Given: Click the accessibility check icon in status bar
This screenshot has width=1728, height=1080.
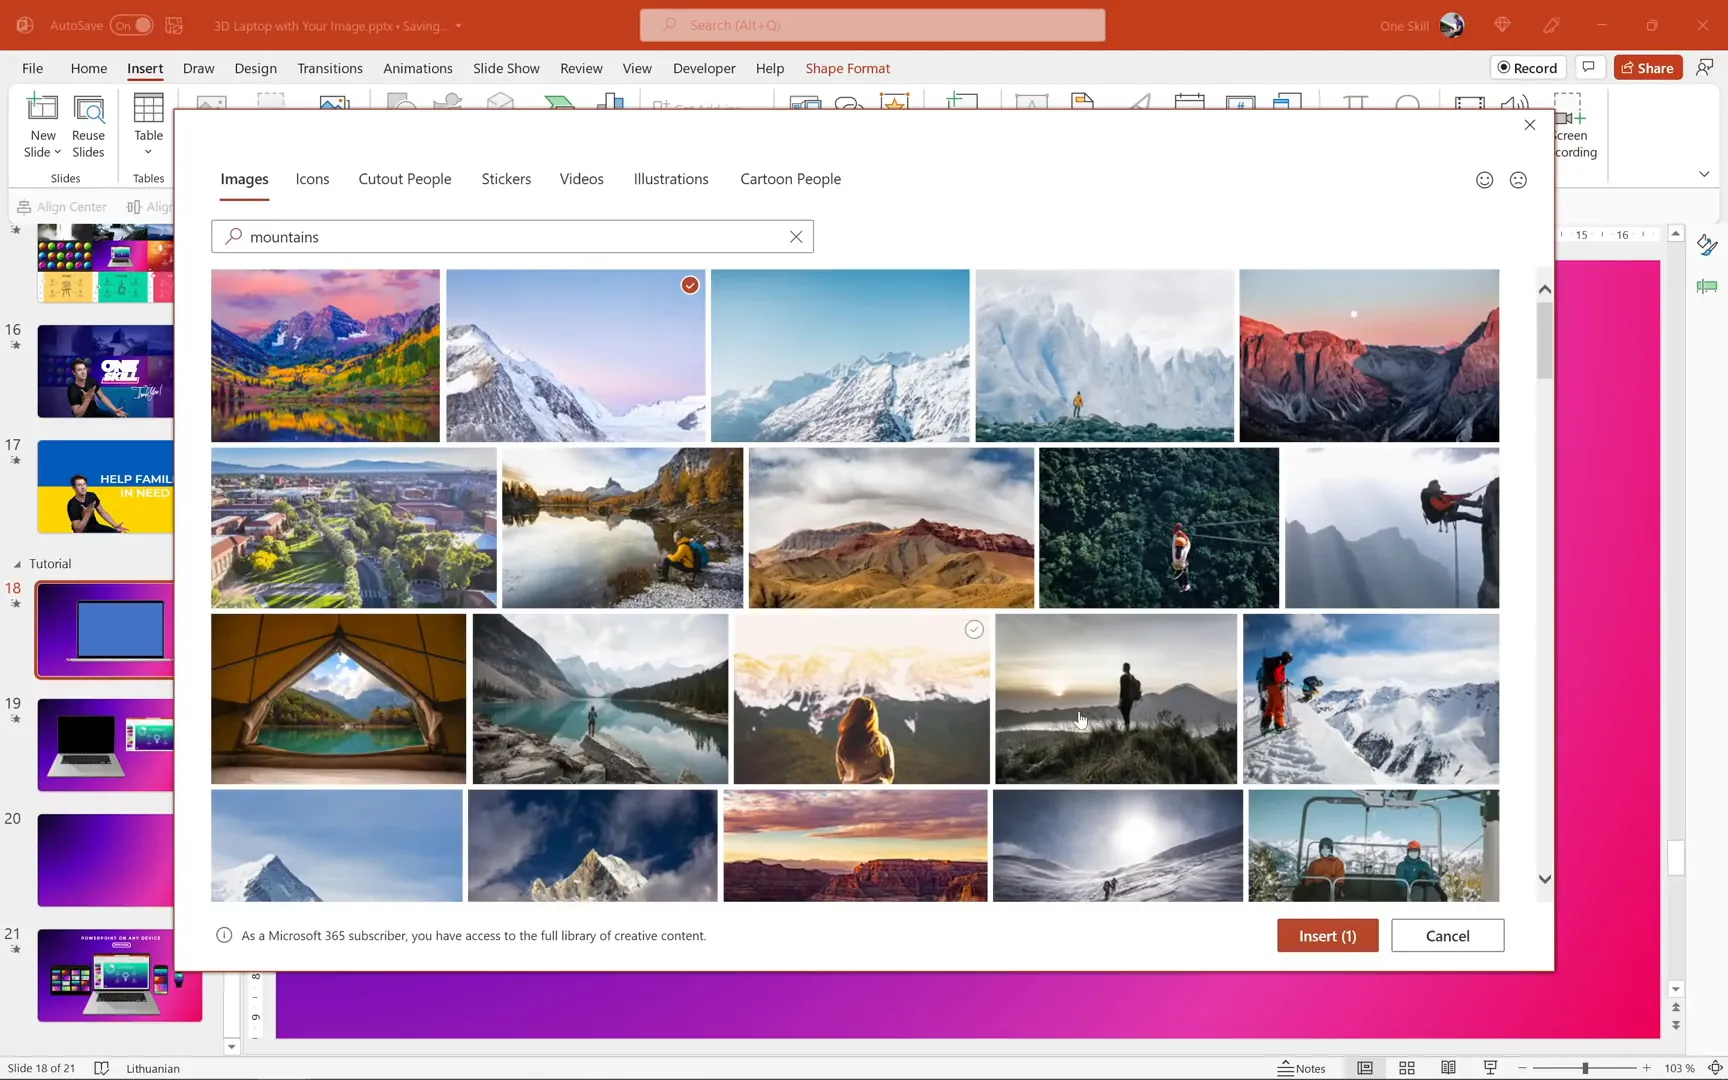Looking at the screenshot, I should tap(101, 1068).
